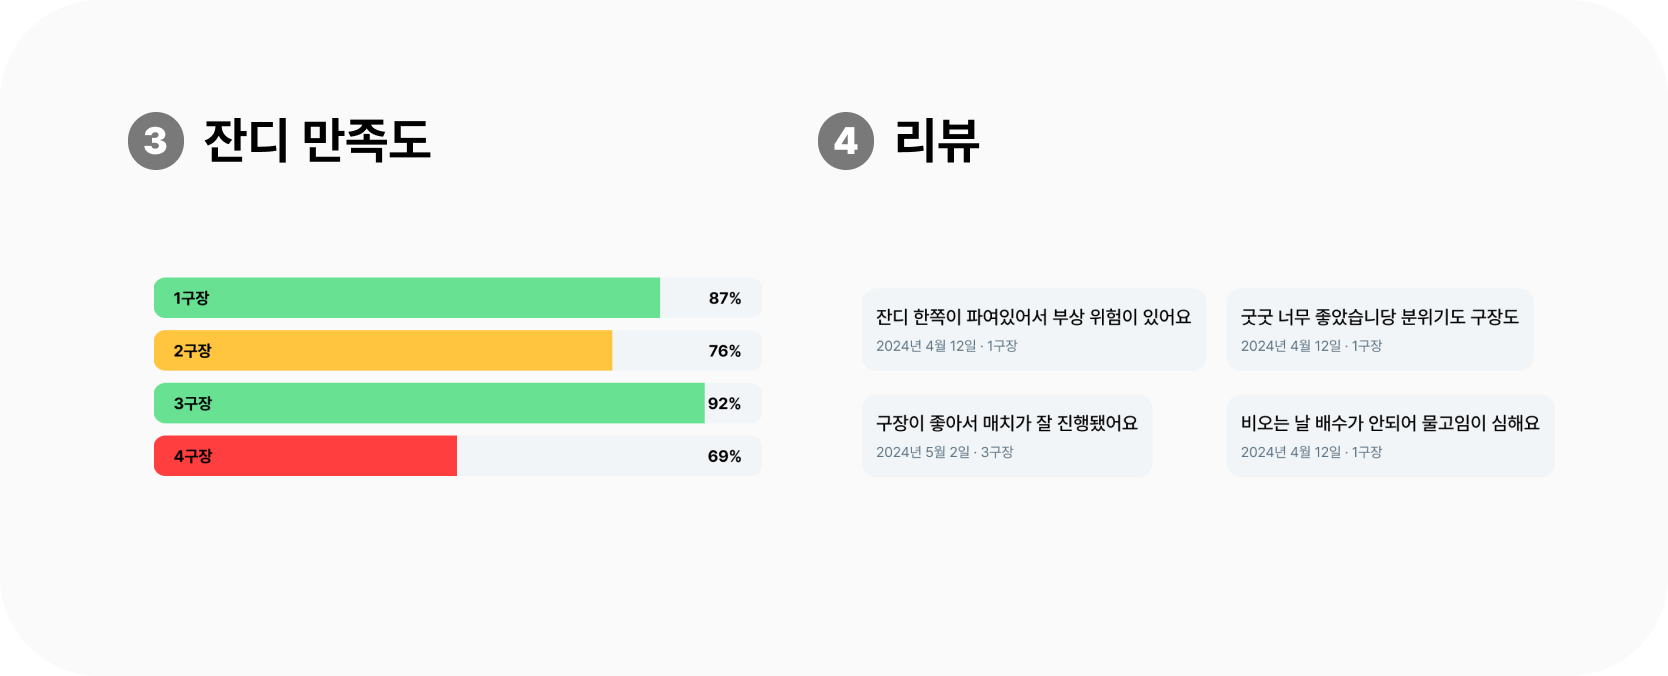Click the 69% value label
This screenshot has height=676, width=1668.
tap(724, 456)
